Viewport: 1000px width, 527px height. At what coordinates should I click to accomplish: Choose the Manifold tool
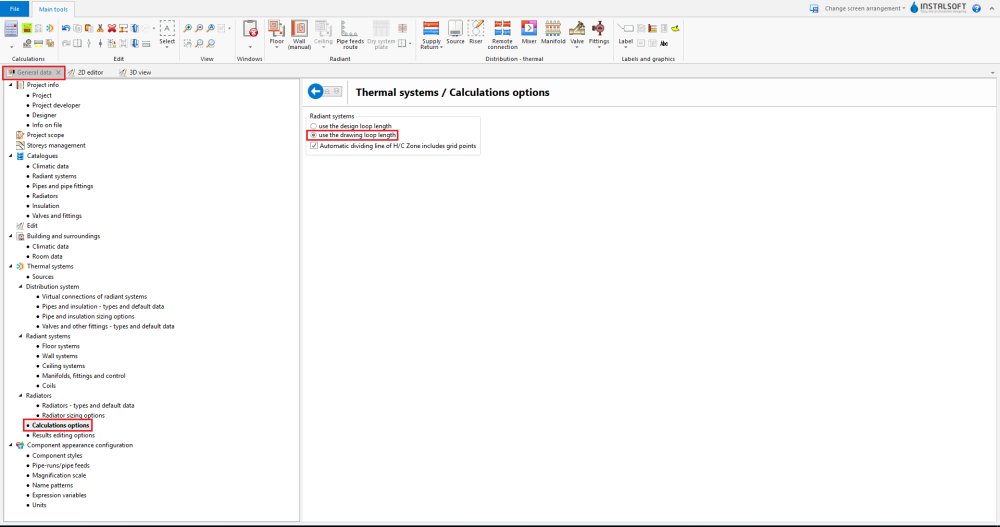click(x=553, y=30)
